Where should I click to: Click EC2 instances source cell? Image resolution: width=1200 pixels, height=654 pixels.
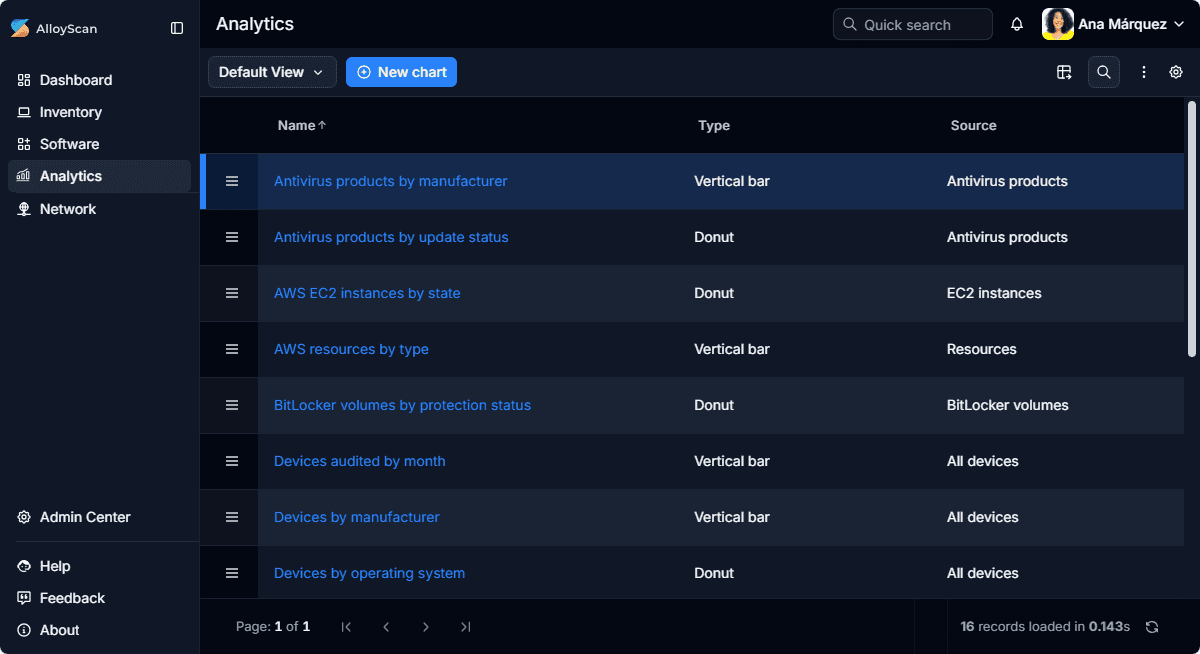tap(994, 293)
